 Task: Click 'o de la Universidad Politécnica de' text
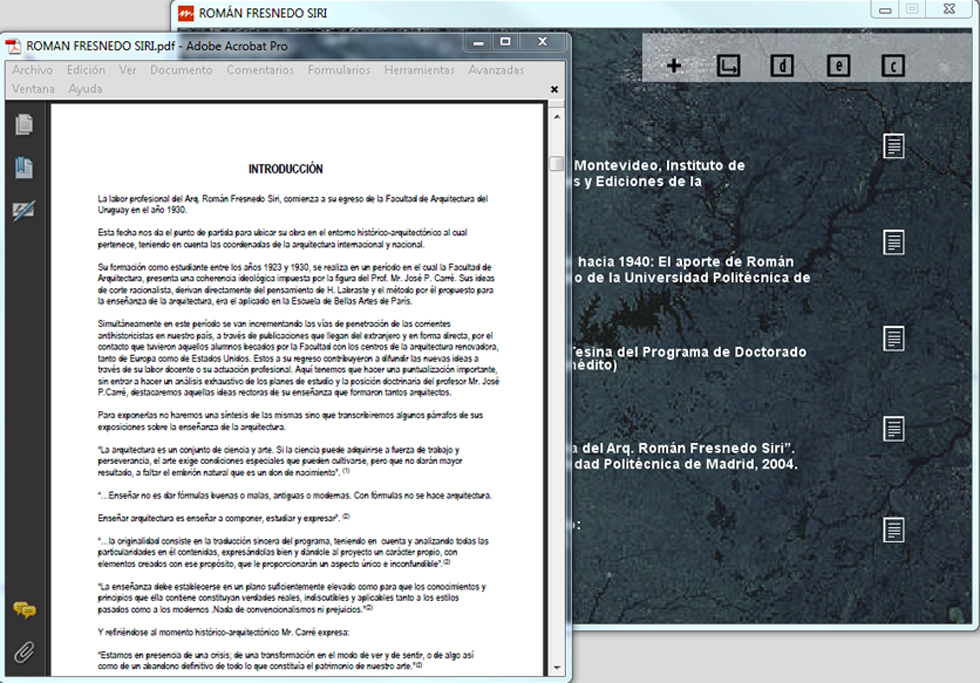[692, 278]
